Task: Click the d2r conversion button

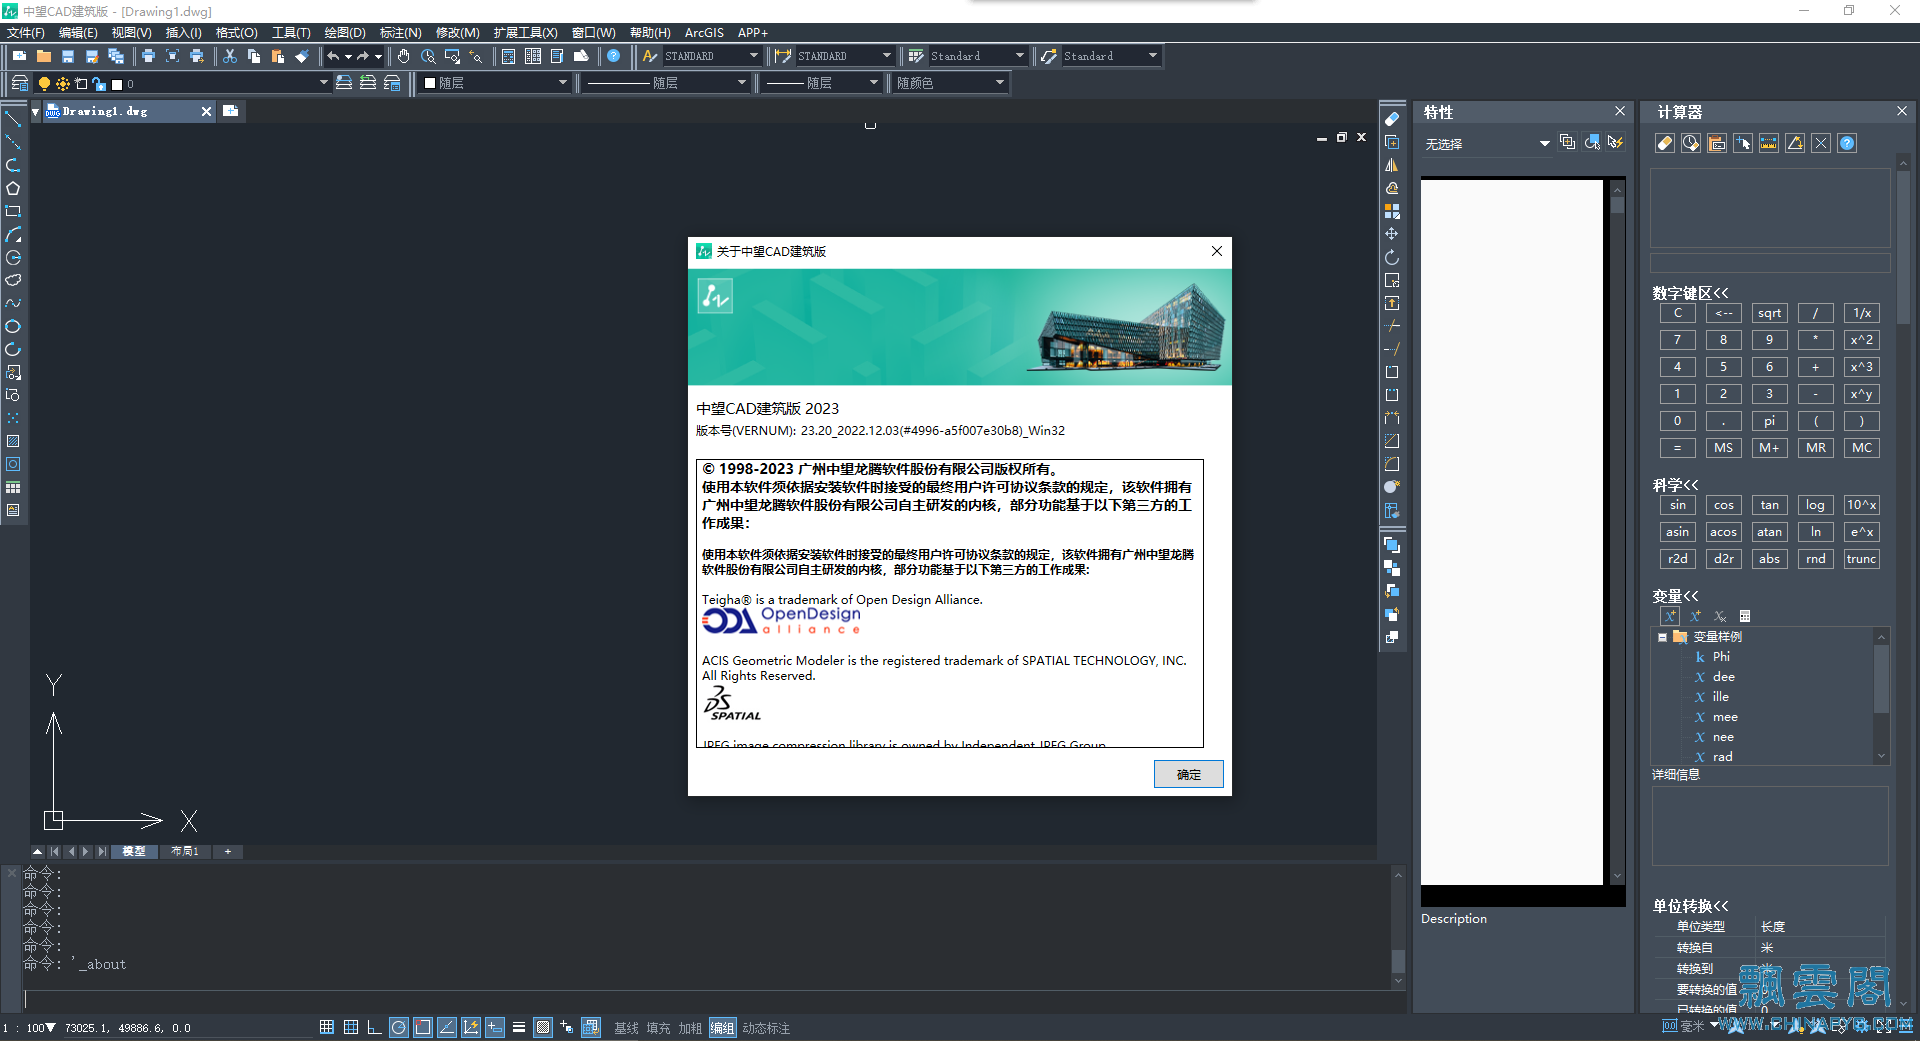Action: tap(1724, 559)
